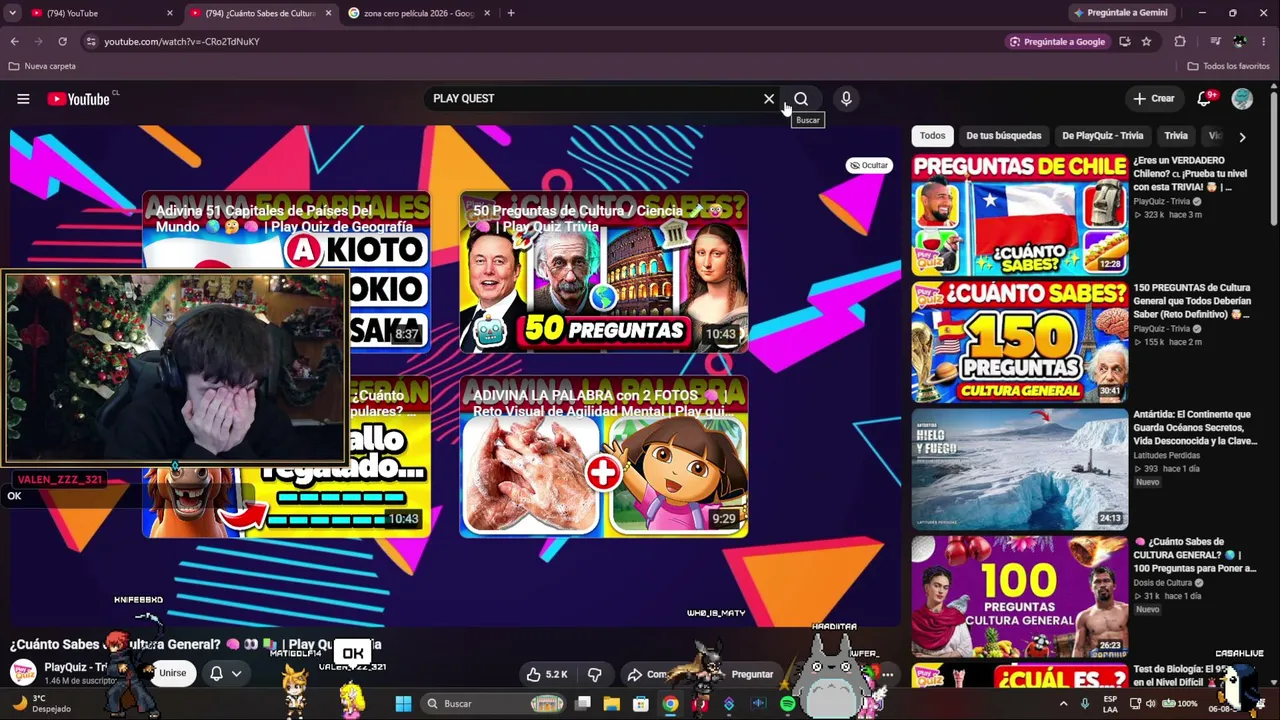Open the browser extensions puzzle icon
The height and width of the screenshot is (720, 1280).
point(1180,41)
